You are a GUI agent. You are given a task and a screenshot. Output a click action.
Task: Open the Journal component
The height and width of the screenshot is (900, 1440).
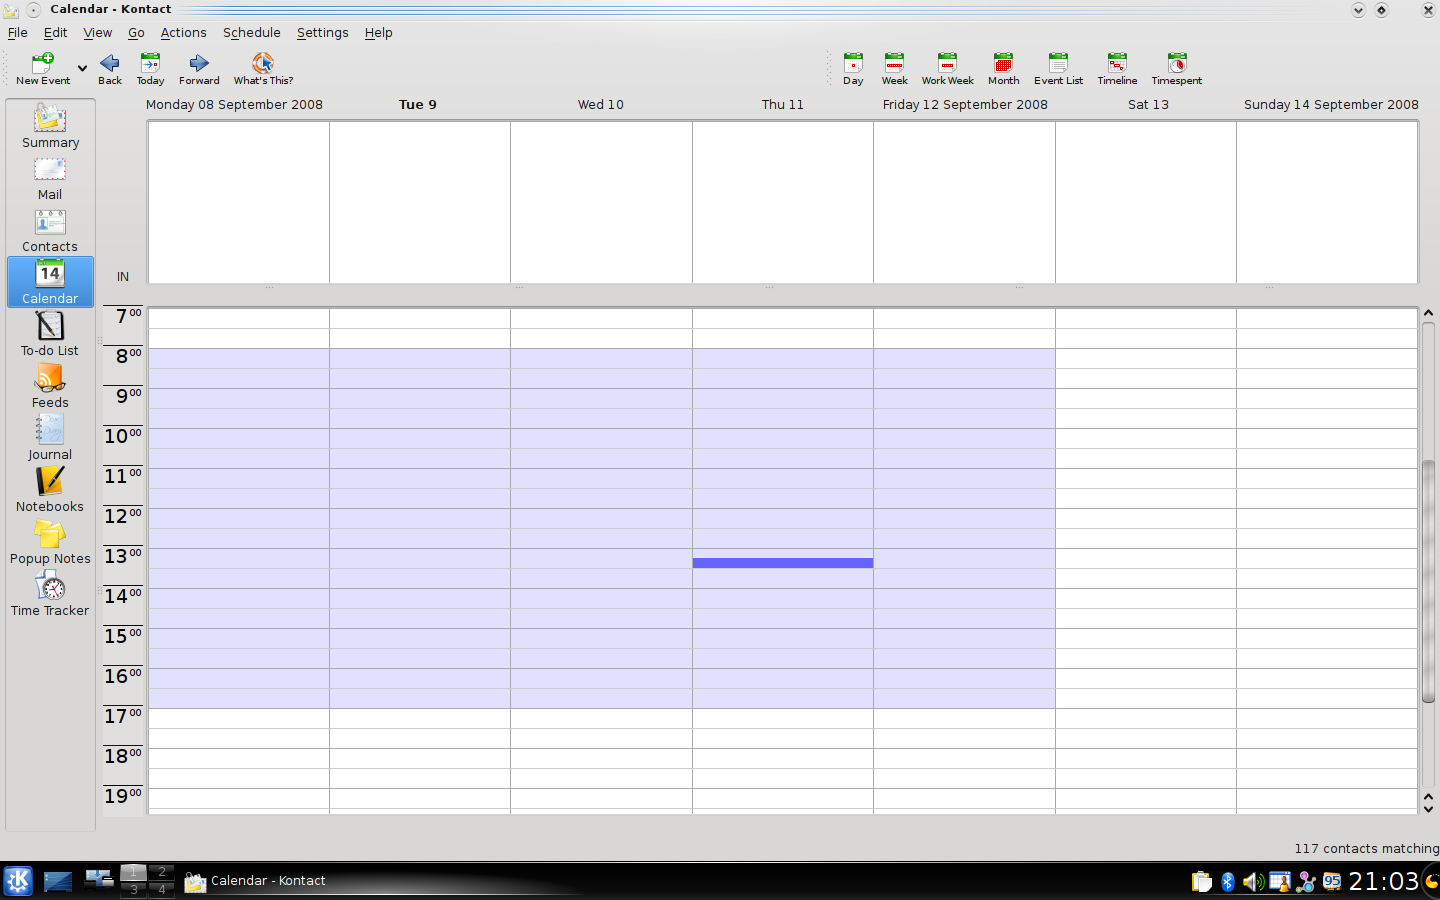pos(50,438)
